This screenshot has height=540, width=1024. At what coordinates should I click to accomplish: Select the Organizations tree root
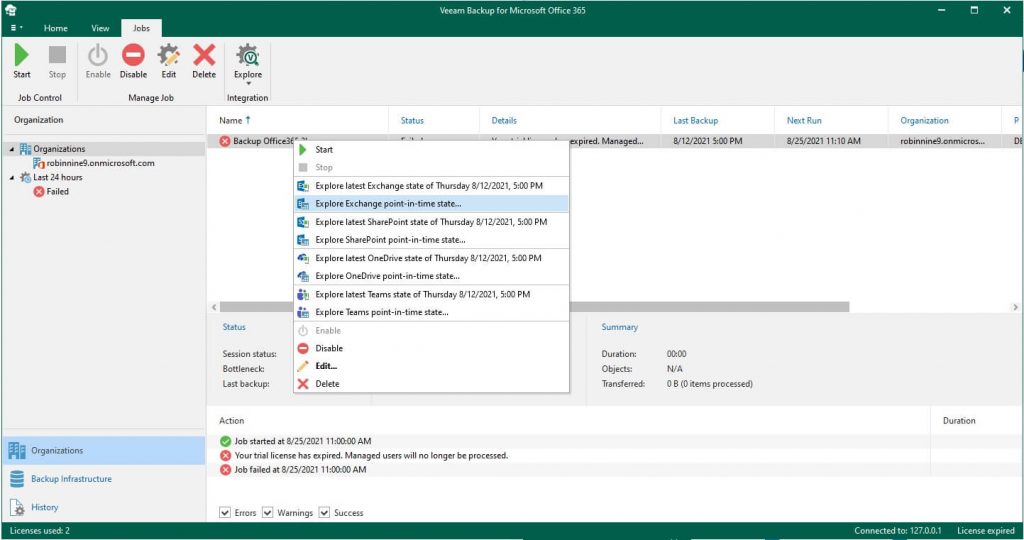click(59, 149)
